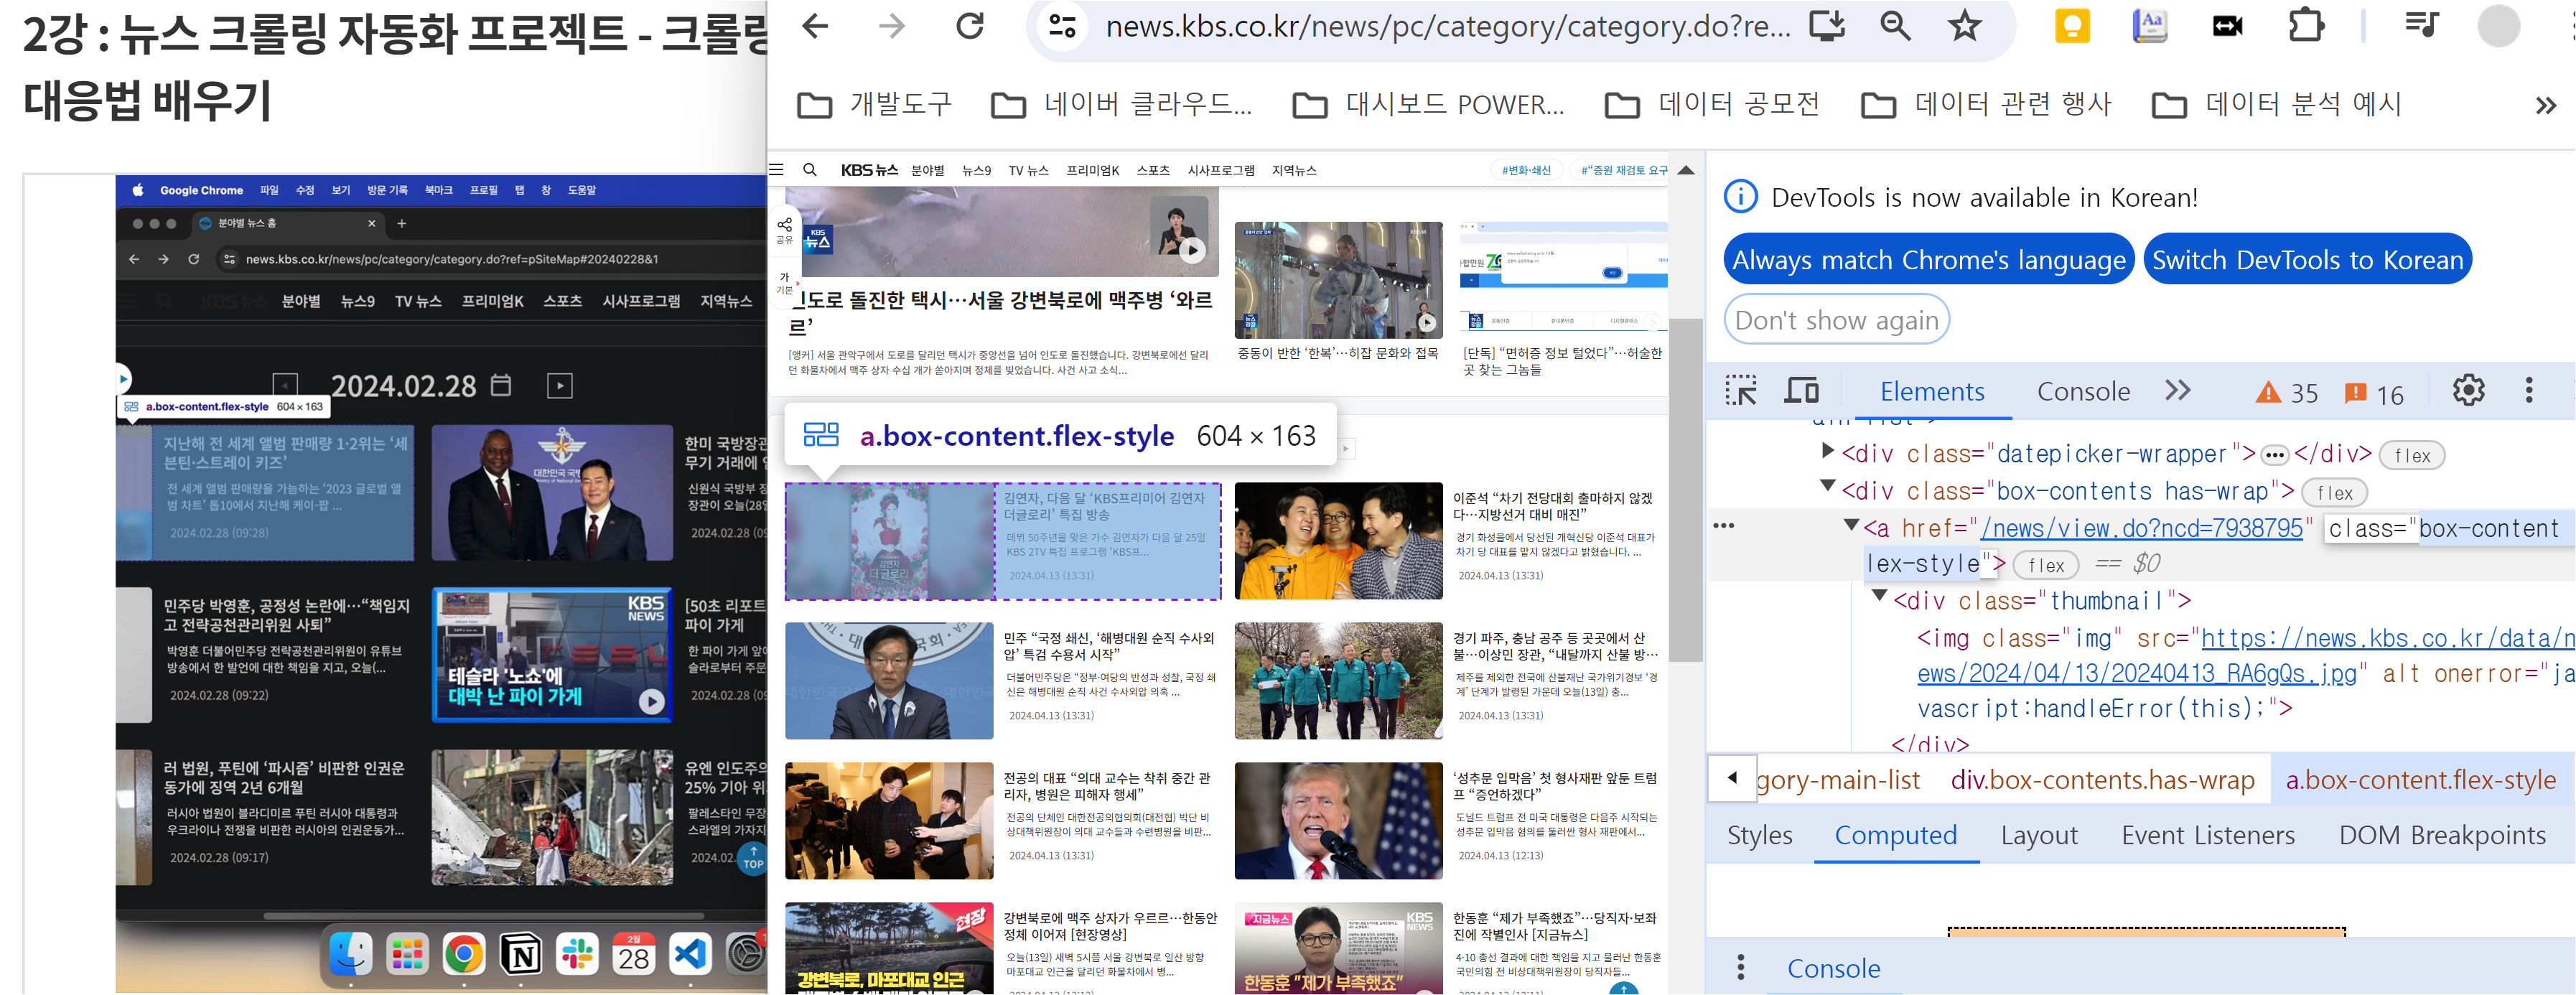Click Switch DevTools to Korean button
Viewport: 2576px width, 995px height.
click(2307, 260)
